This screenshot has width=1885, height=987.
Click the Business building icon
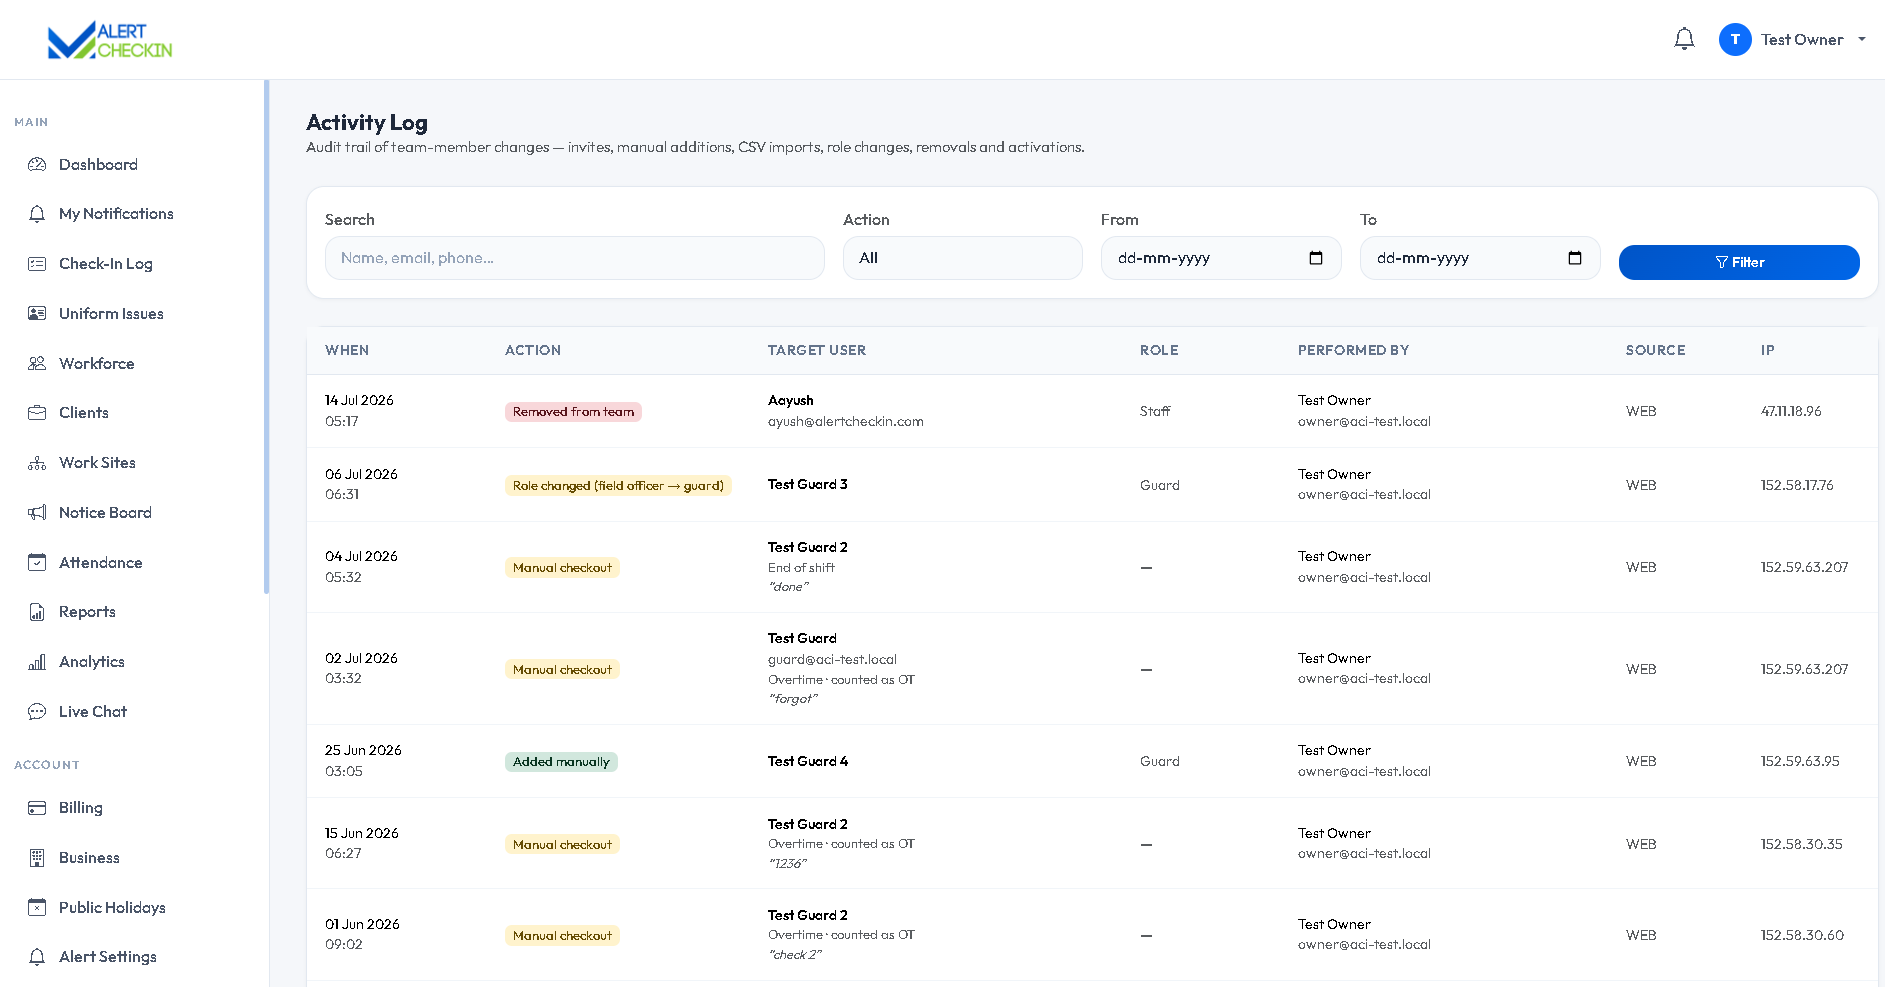coord(37,857)
